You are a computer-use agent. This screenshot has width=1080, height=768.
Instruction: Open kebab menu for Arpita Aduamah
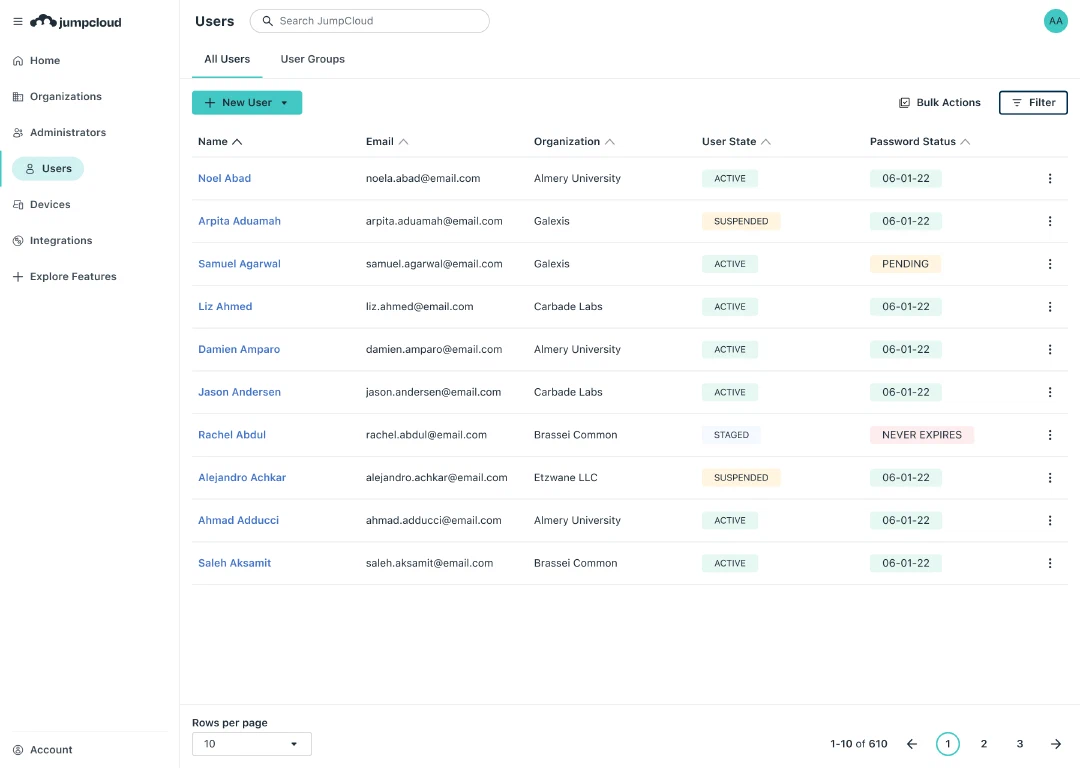pos(1050,221)
